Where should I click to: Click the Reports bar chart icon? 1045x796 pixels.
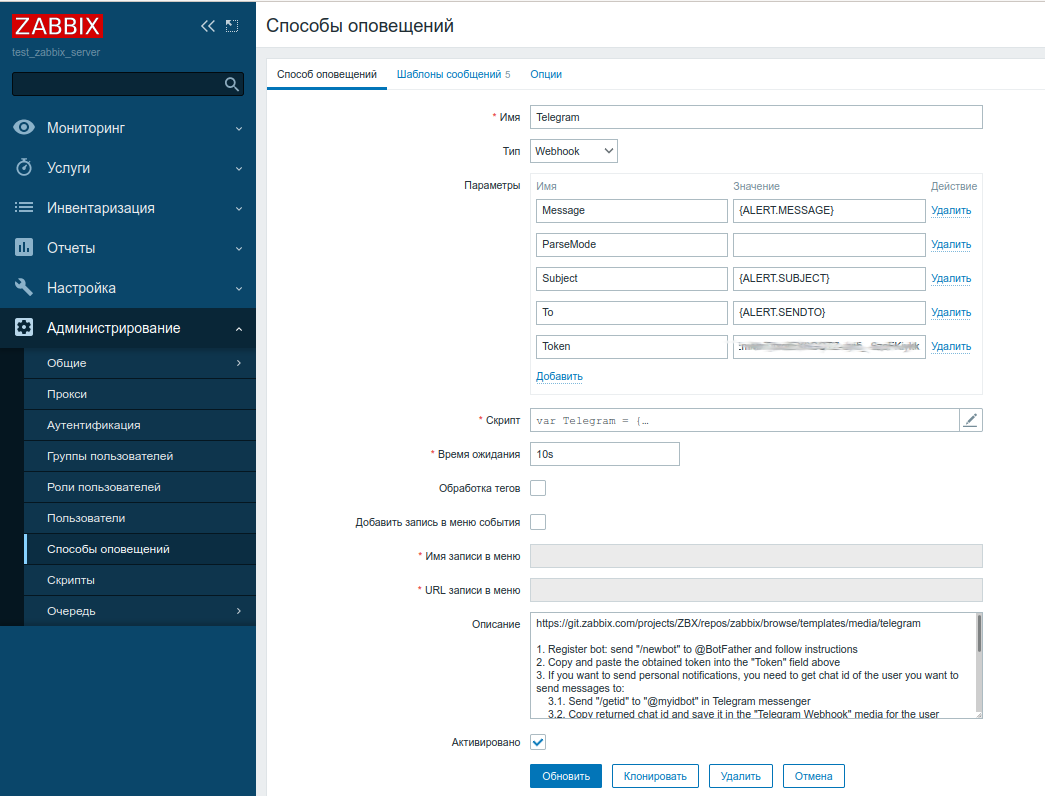tap(24, 247)
